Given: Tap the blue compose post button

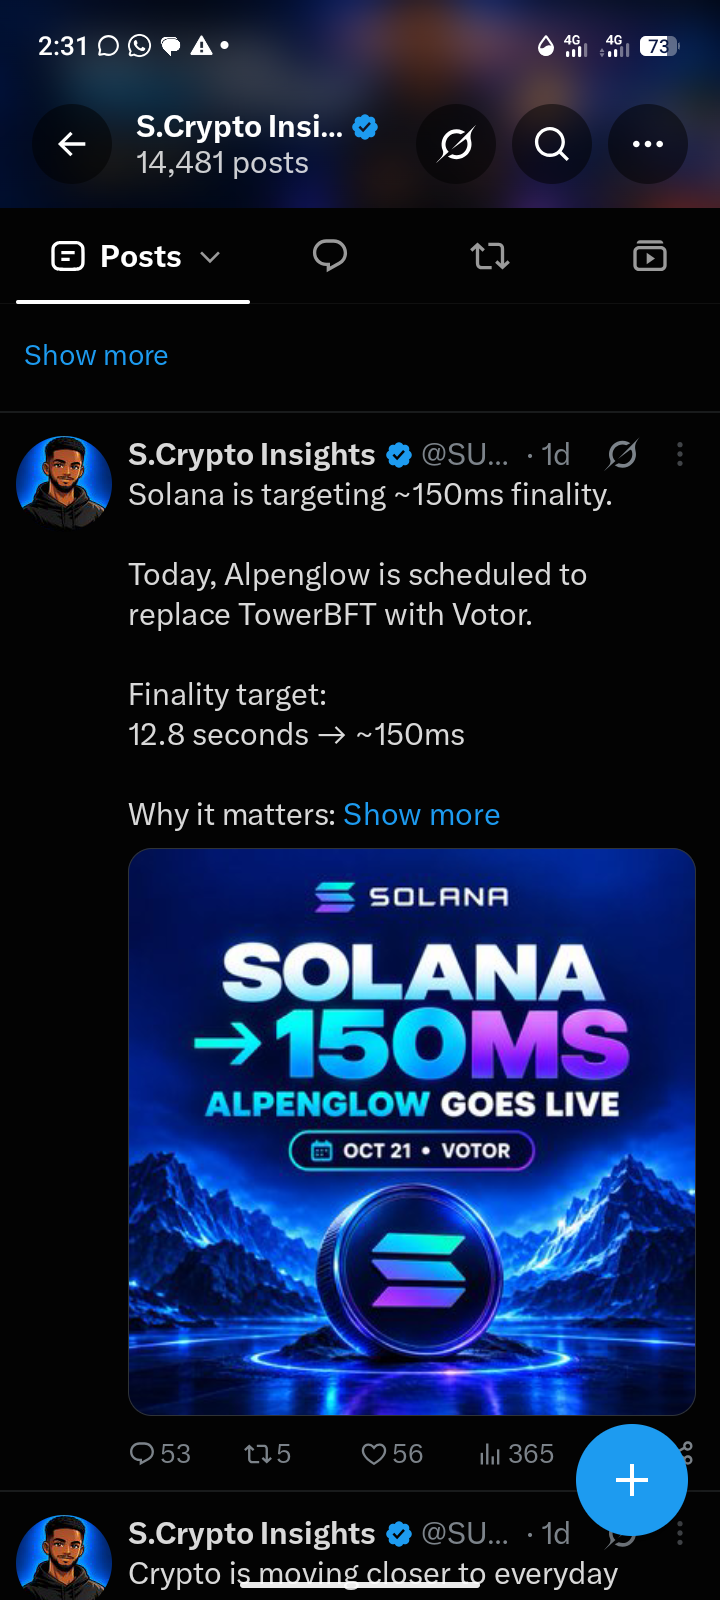Looking at the screenshot, I should pos(632,1480).
